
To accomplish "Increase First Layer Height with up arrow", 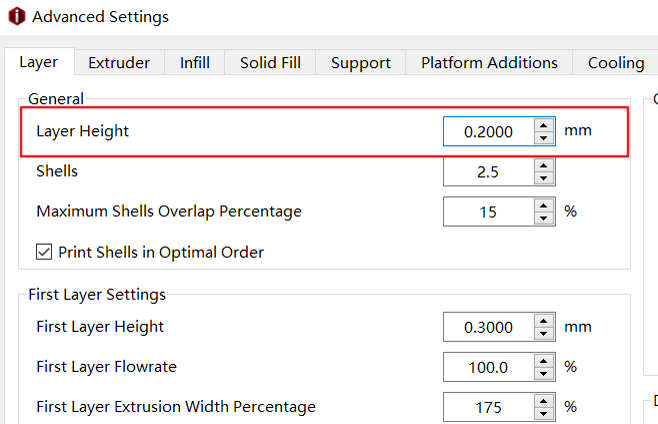I will tap(544, 321).
